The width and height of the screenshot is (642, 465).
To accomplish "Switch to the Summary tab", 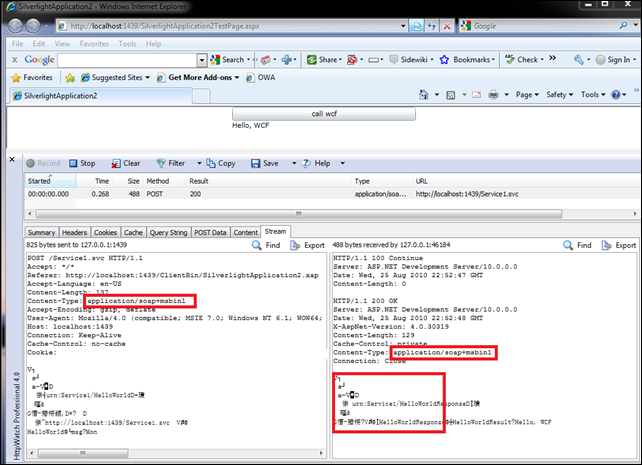I will point(41,232).
